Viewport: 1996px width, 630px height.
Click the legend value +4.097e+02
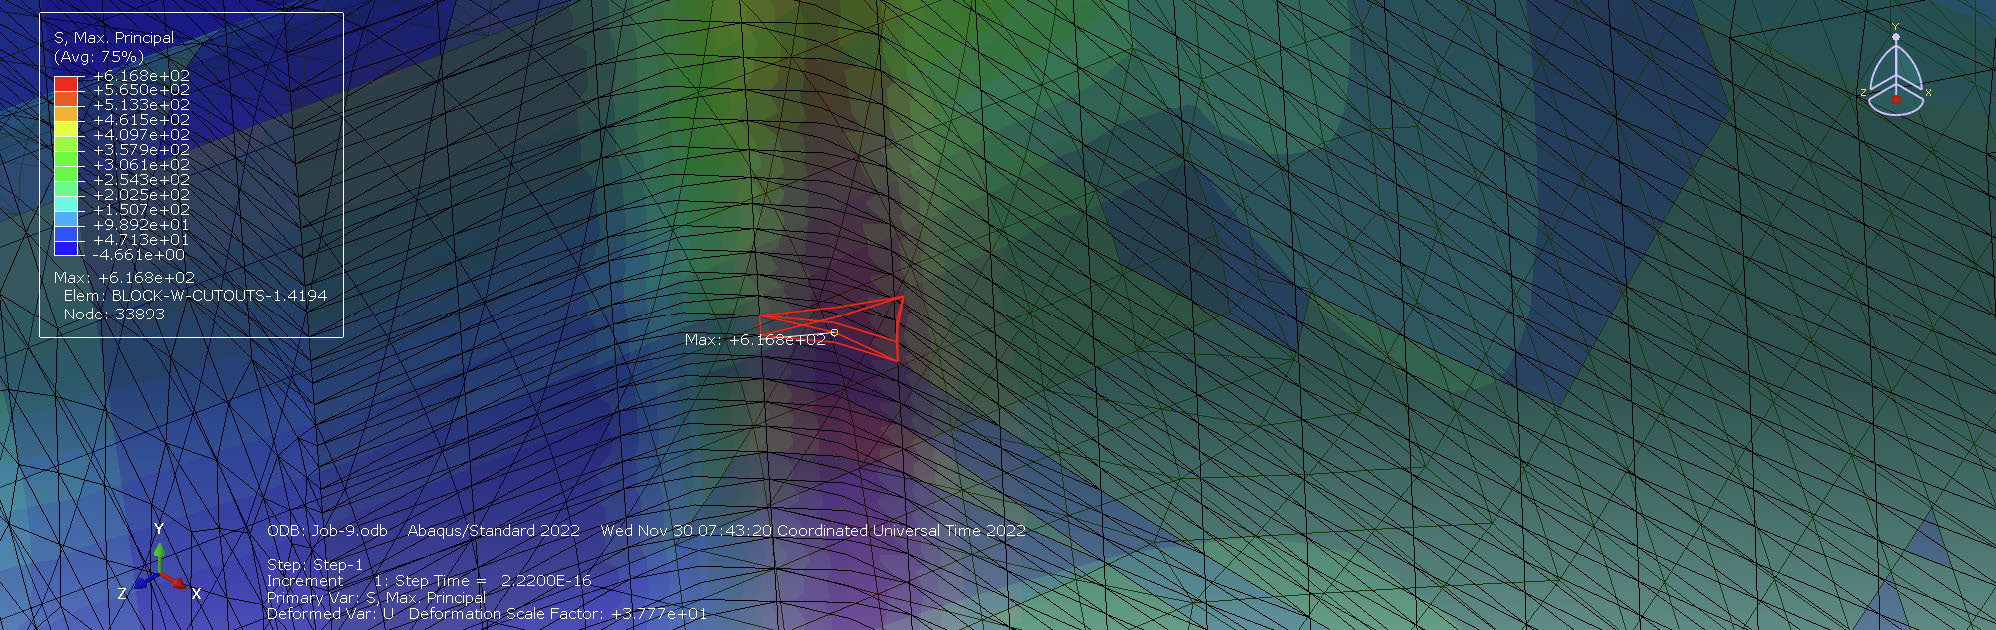(141, 135)
